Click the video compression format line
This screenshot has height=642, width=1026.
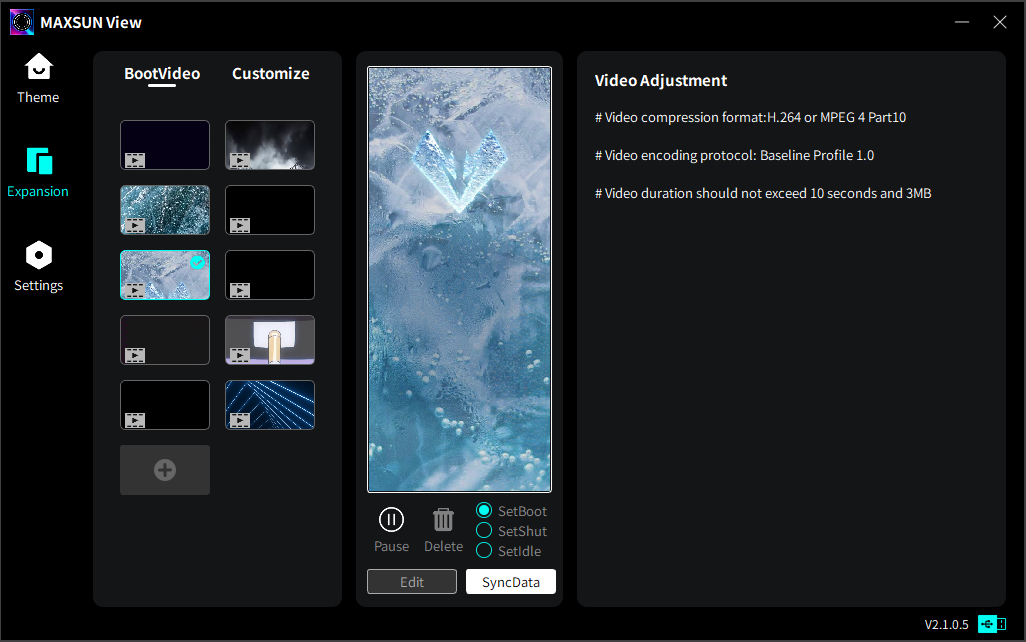tap(751, 118)
